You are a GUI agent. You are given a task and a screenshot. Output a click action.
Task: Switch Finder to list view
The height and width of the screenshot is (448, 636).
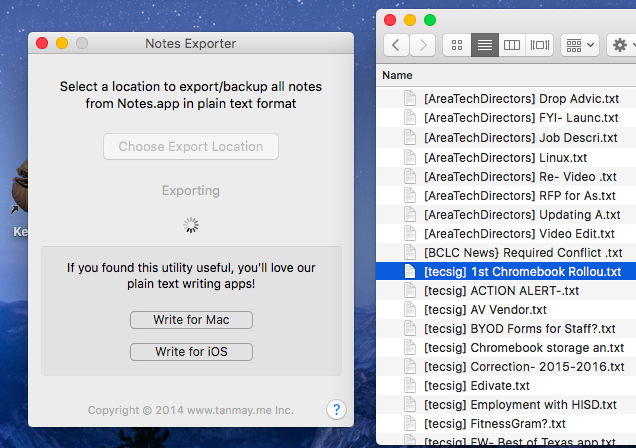click(x=485, y=45)
